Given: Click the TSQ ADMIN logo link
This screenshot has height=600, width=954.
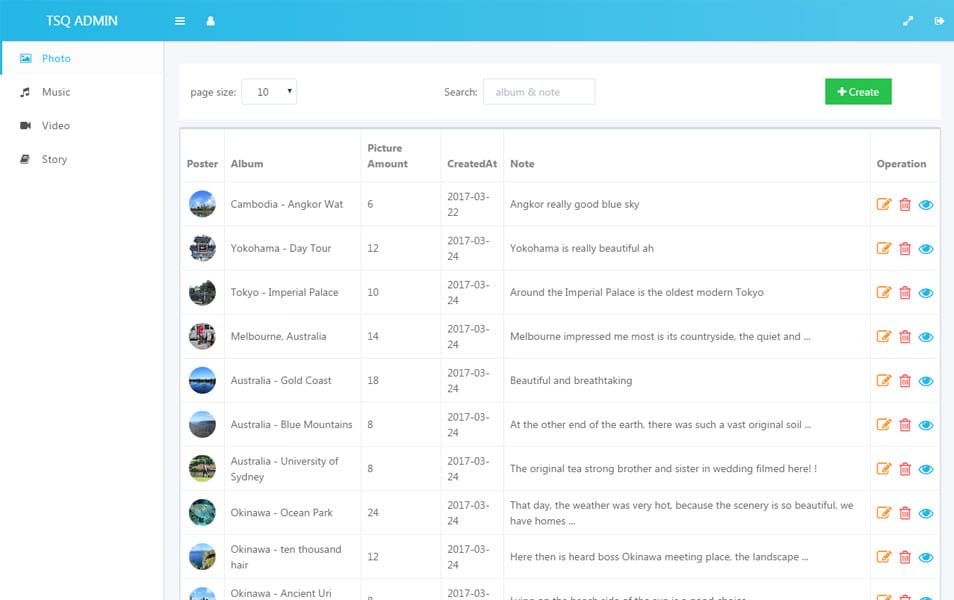Looking at the screenshot, I should [82, 21].
